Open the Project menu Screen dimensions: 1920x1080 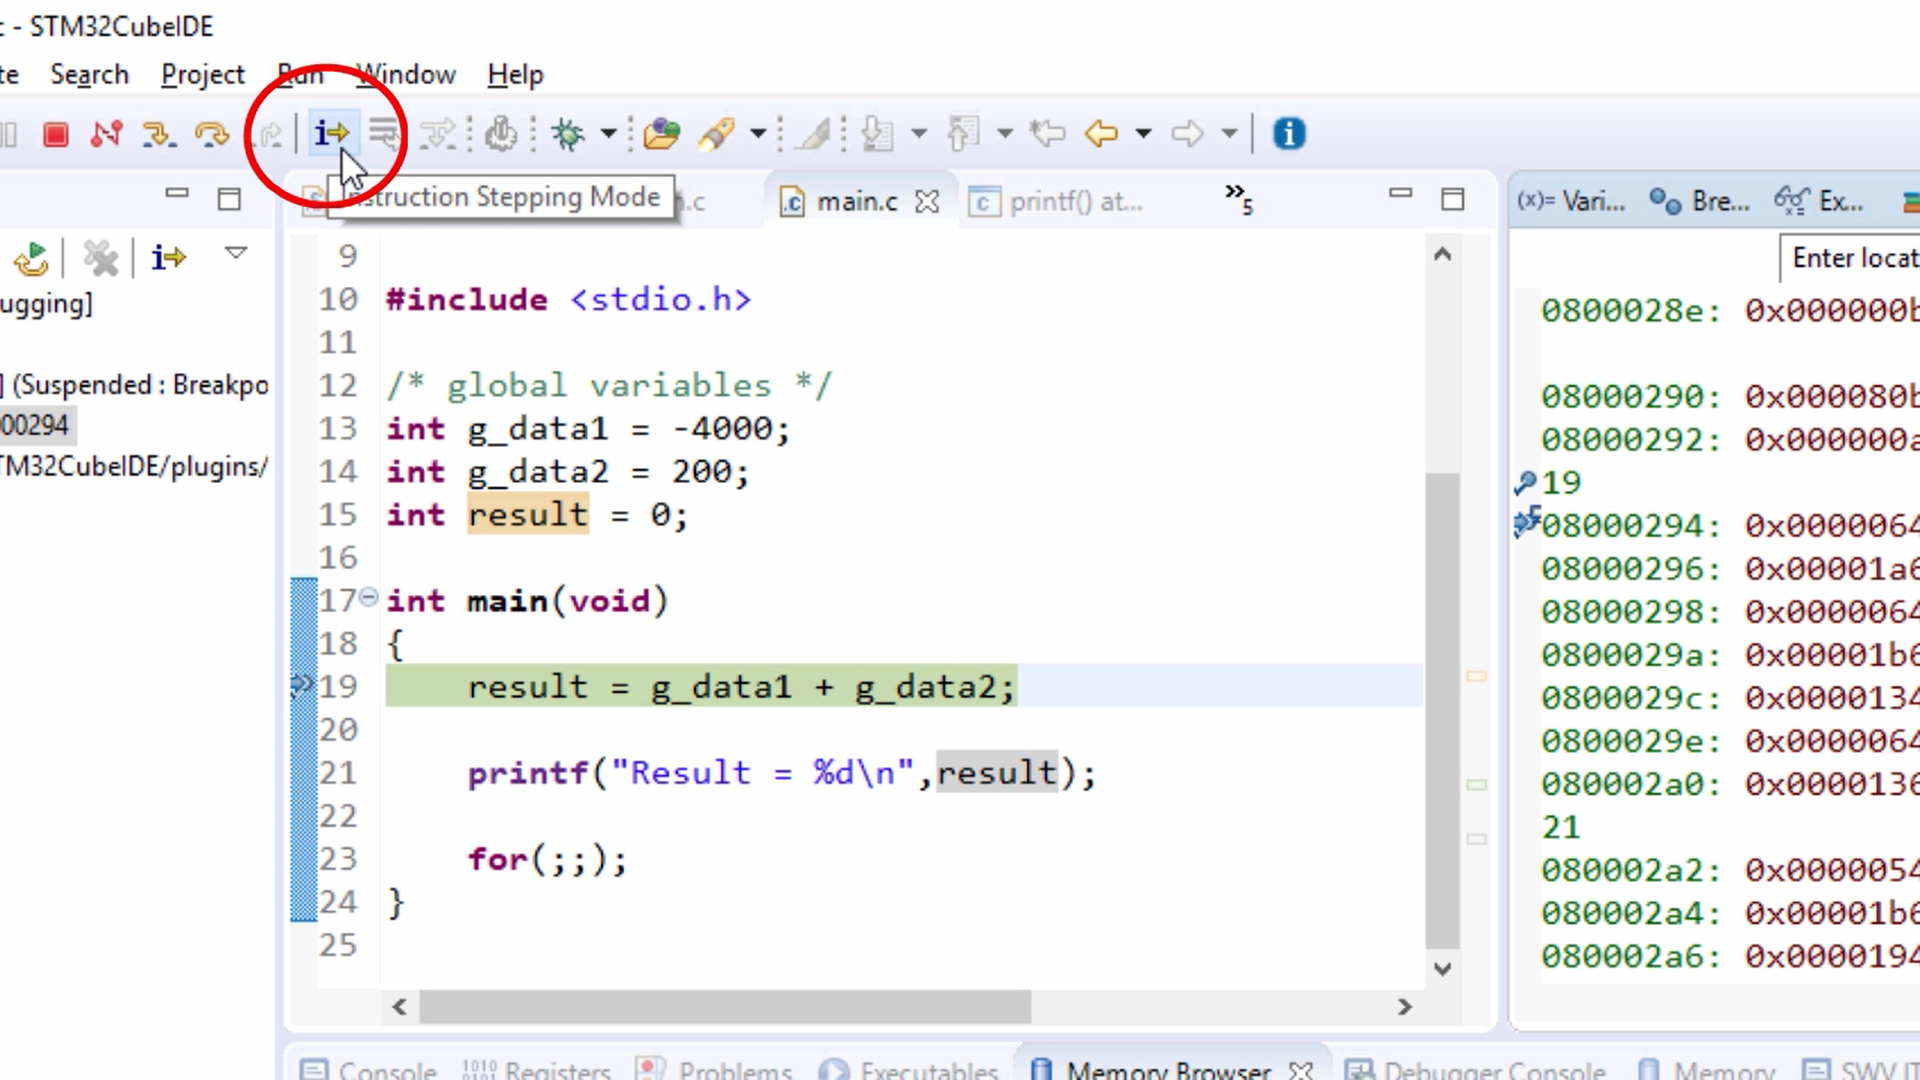(202, 75)
